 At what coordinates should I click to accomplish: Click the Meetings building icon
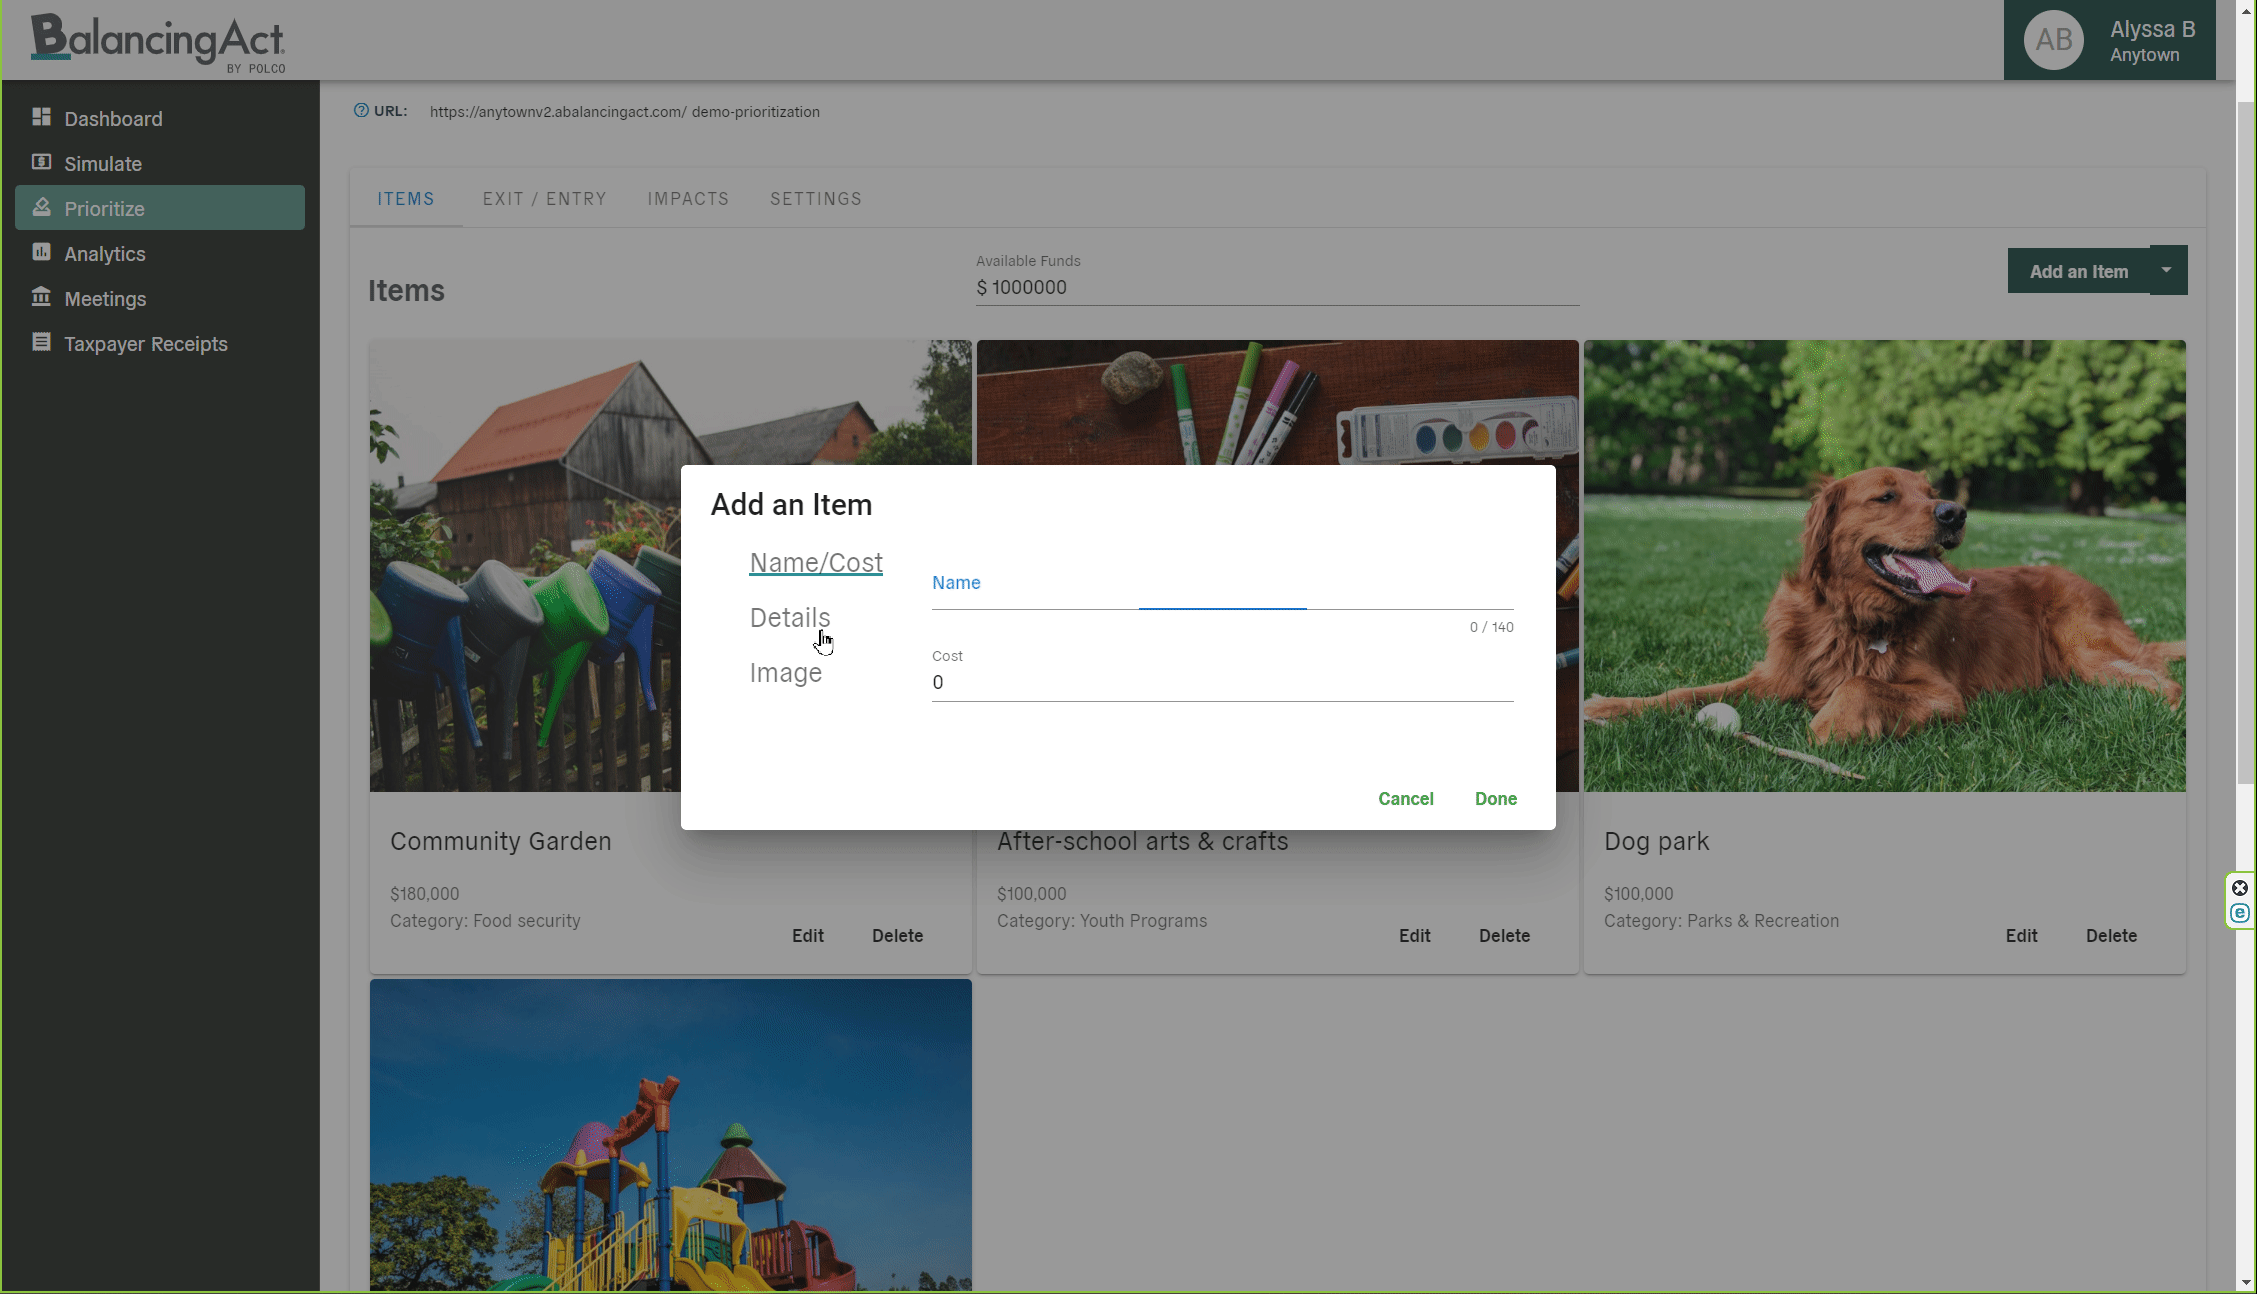point(41,297)
